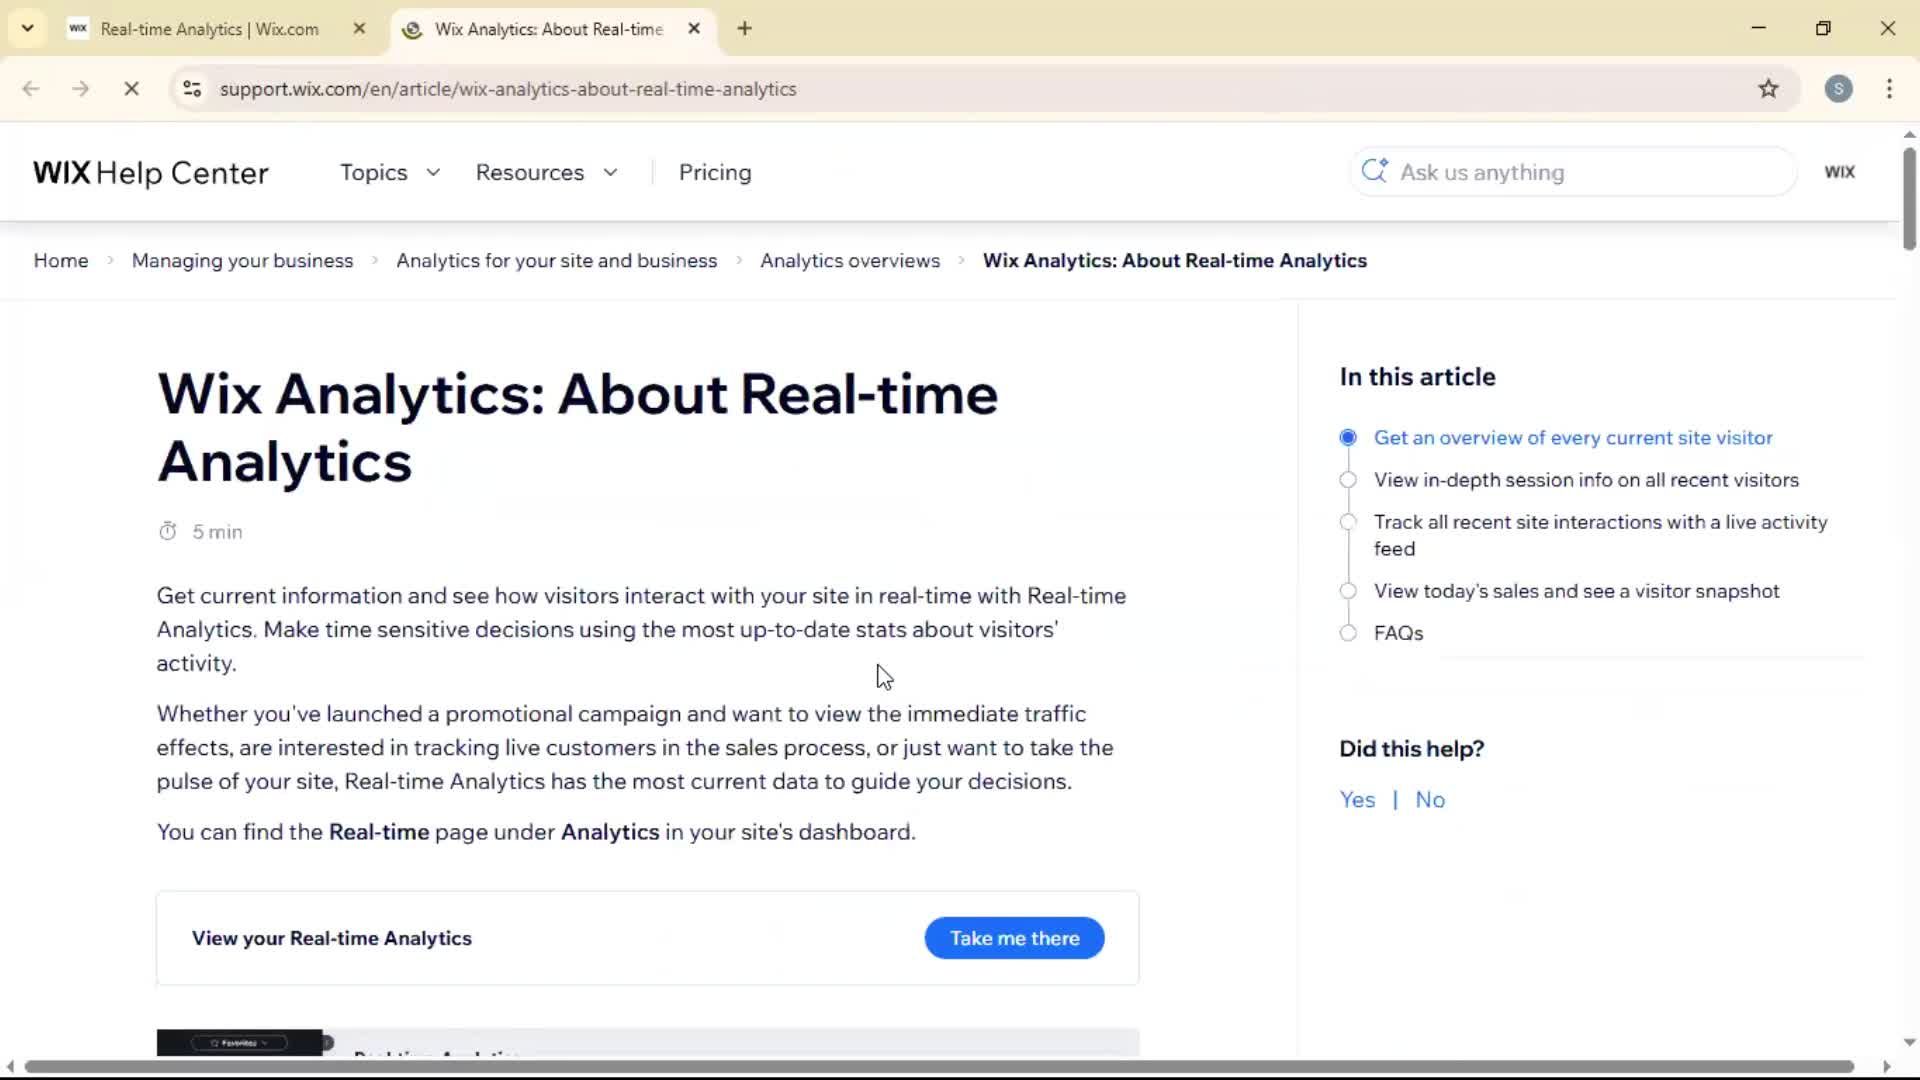Bookmark this page with star icon
The height and width of the screenshot is (1080, 1920).
(x=1768, y=89)
